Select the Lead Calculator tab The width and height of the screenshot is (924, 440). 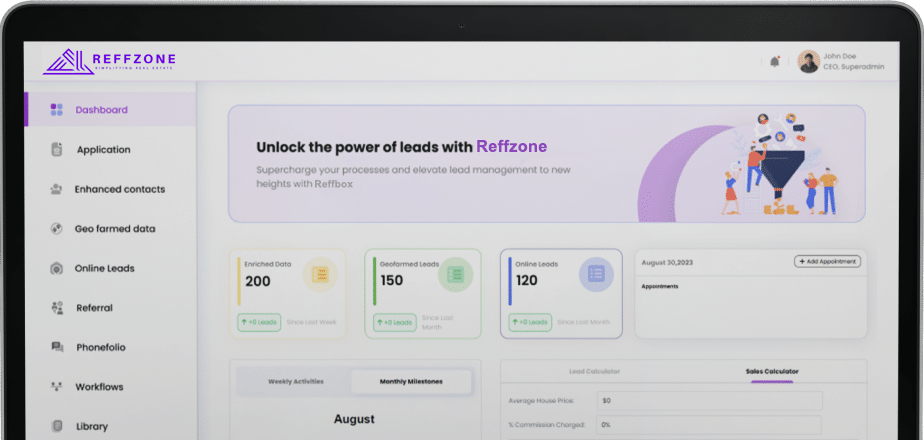coord(594,371)
